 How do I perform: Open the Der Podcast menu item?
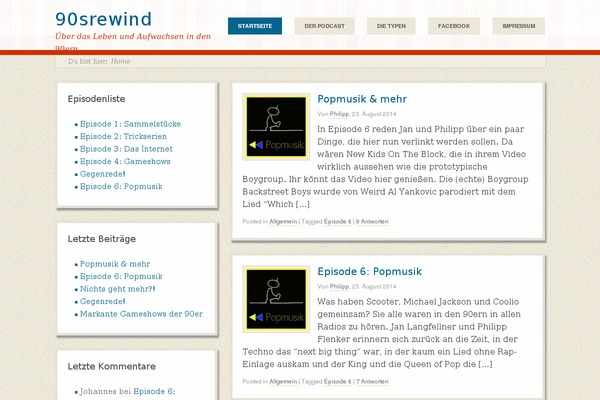coord(324,26)
